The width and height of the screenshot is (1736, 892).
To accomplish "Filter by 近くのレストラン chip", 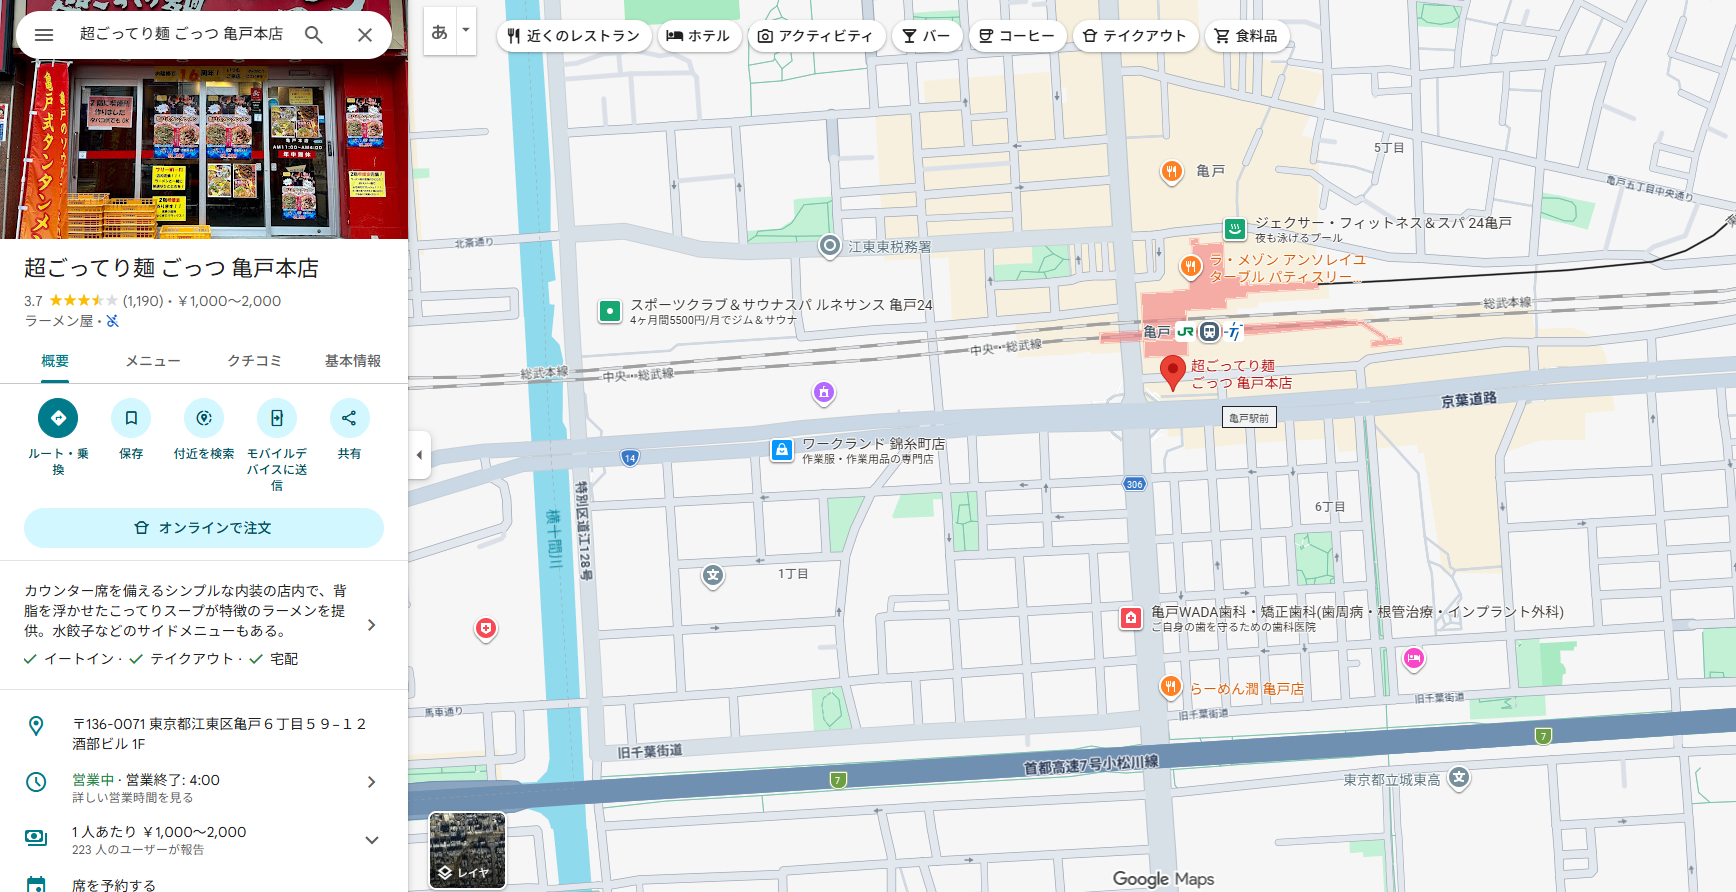I will tap(574, 36).
